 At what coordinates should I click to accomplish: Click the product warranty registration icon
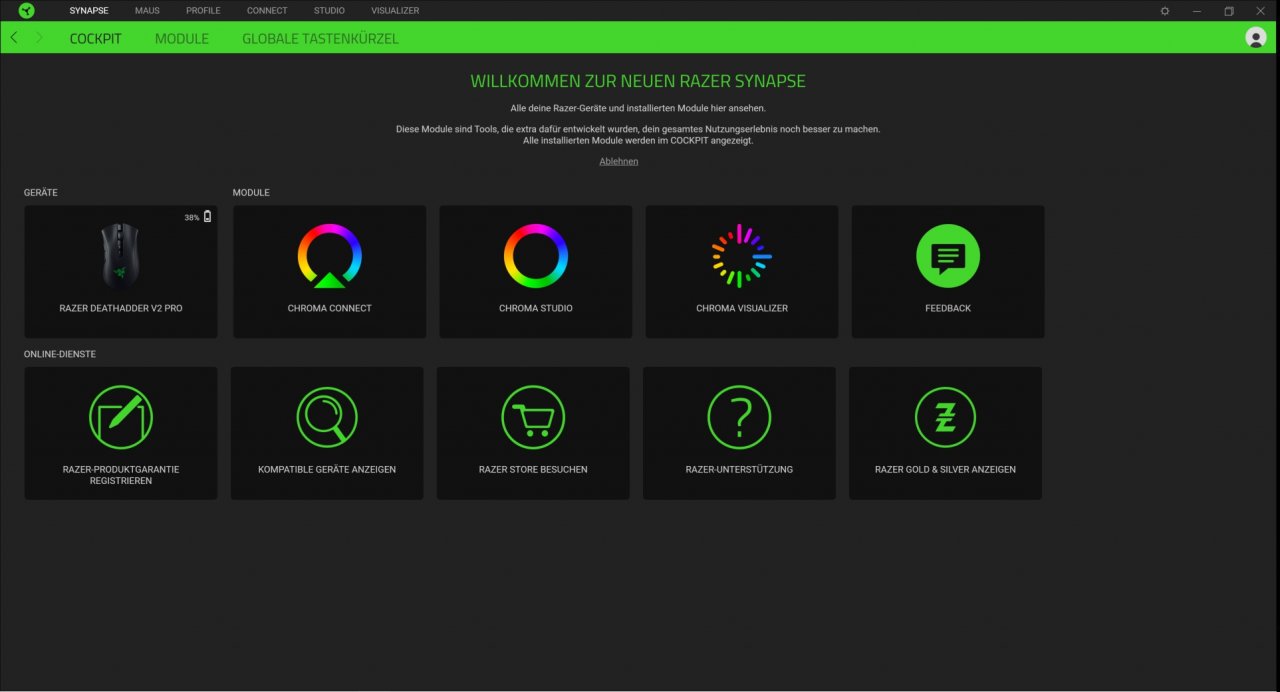click(x=120, y=417)
